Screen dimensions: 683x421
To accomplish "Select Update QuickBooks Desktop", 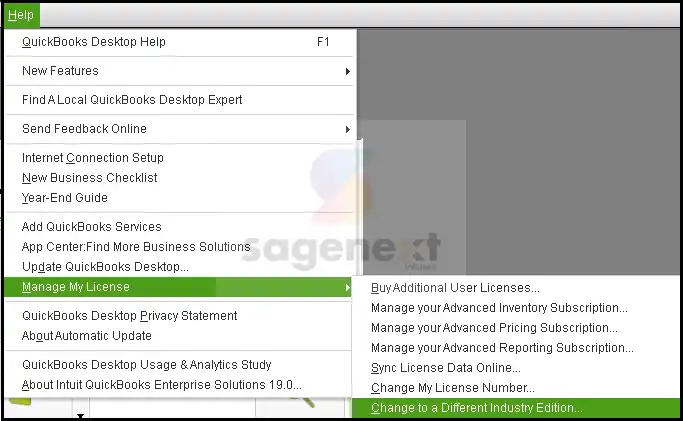I will 178,266.
